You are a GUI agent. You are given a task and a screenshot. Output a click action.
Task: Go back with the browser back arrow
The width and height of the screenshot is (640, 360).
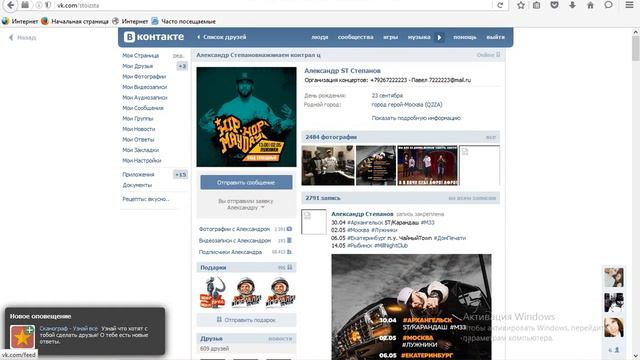[11, 5]
